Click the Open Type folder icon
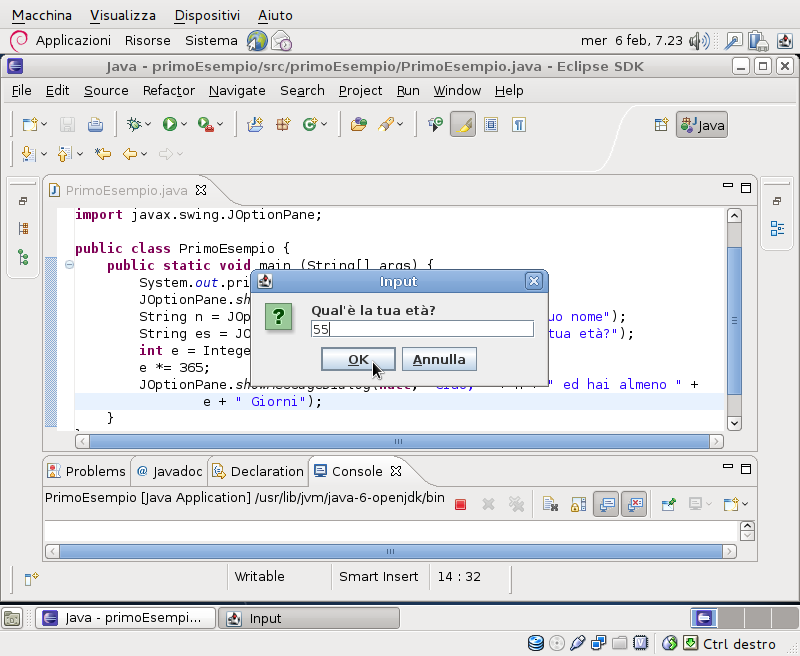Screen dimensions: 800x656 (x=359, y=124)
